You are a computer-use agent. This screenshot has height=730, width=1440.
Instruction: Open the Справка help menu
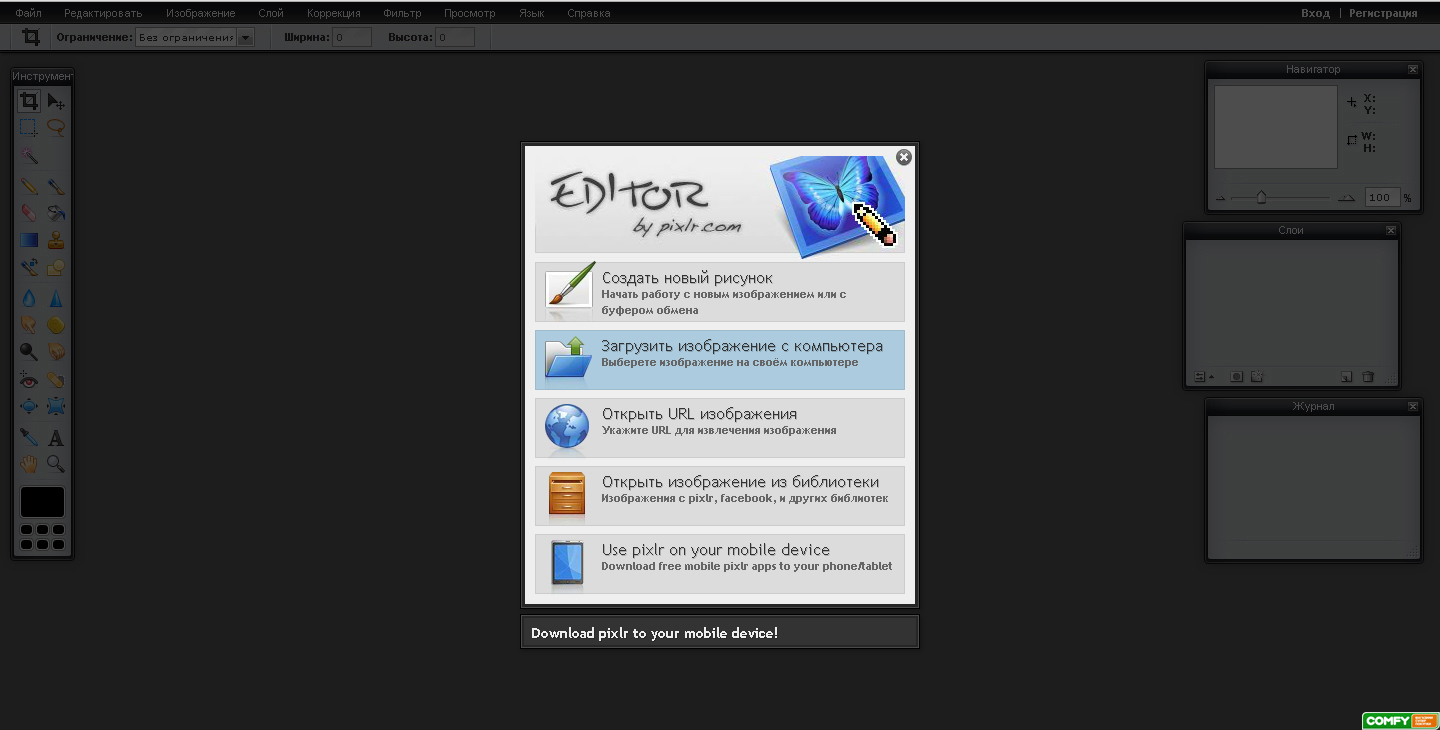pos(589,13)
